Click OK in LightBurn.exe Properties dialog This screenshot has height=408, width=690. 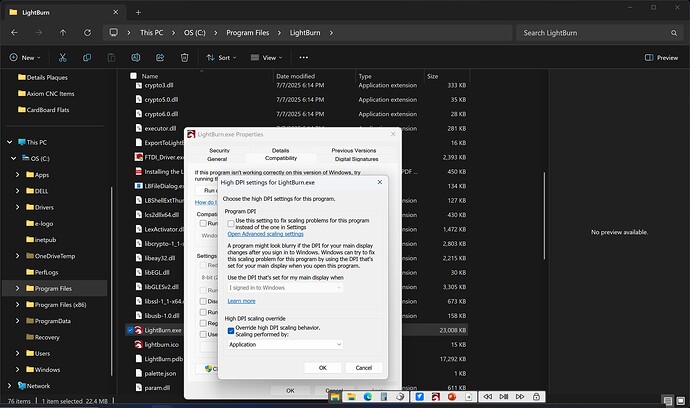290,390
